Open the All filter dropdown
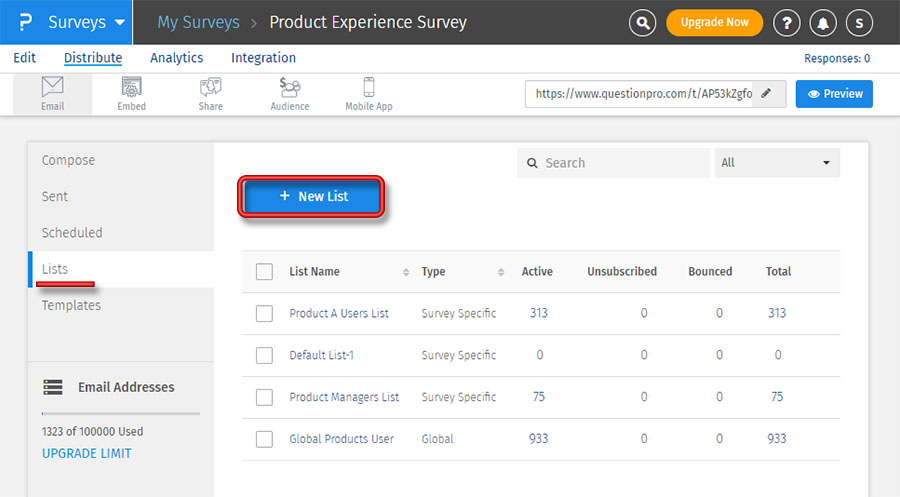 pos(777,163)
